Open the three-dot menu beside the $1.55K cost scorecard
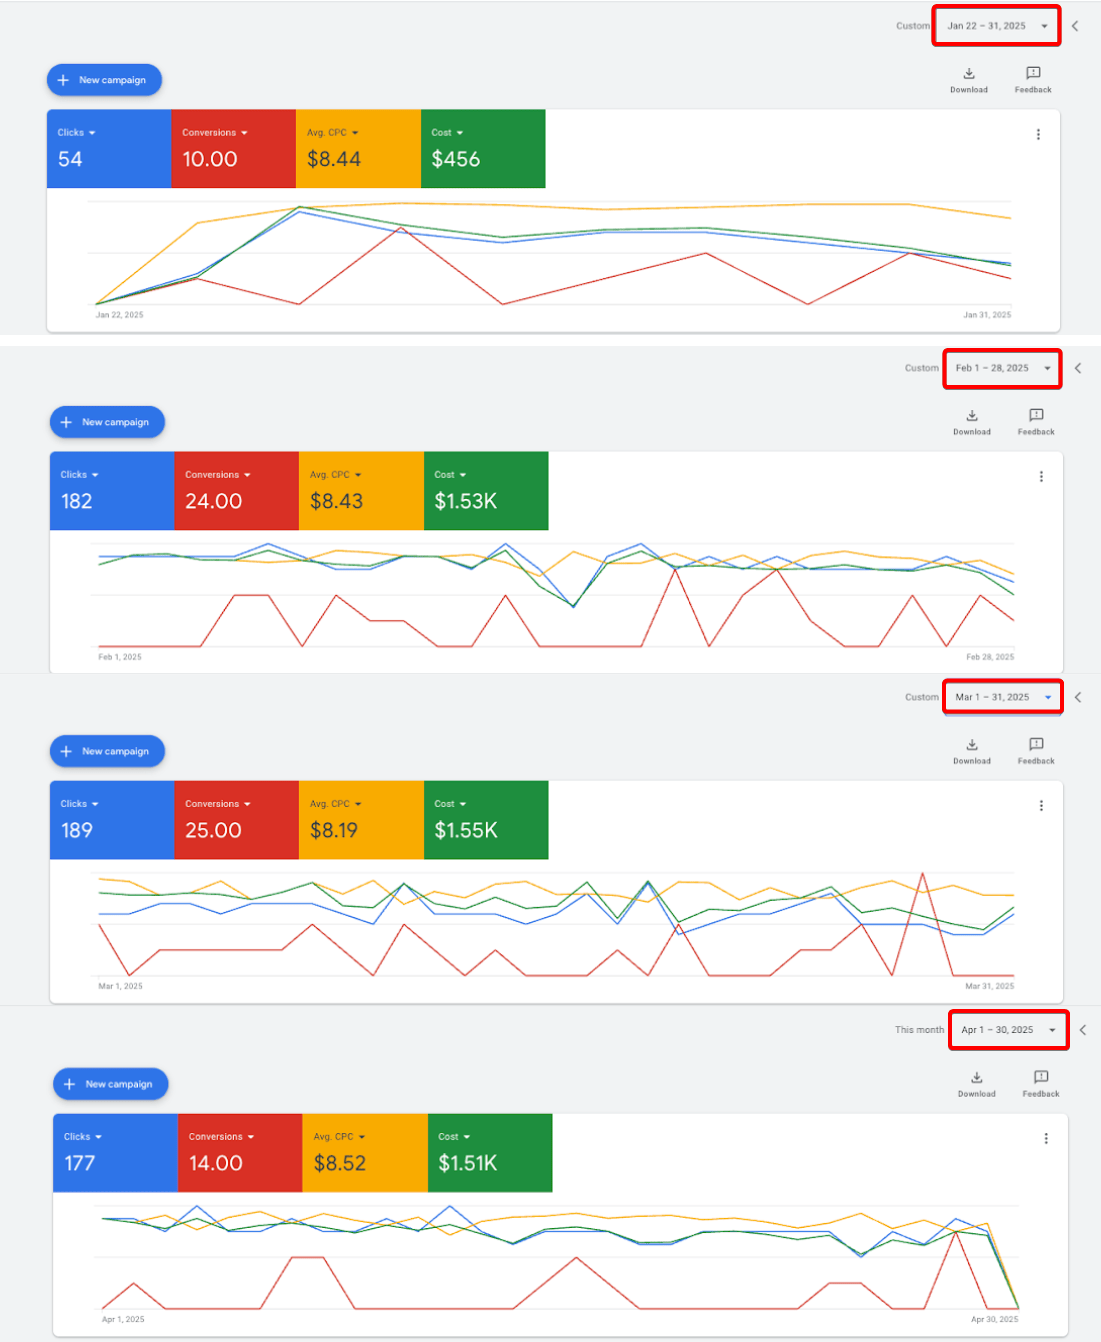This screenshot has height=1342, width=1101. pos(1041,805)
